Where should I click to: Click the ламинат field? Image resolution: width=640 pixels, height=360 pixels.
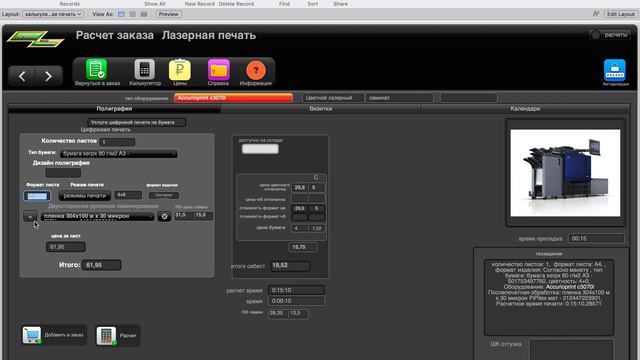(x=399, y=98)
